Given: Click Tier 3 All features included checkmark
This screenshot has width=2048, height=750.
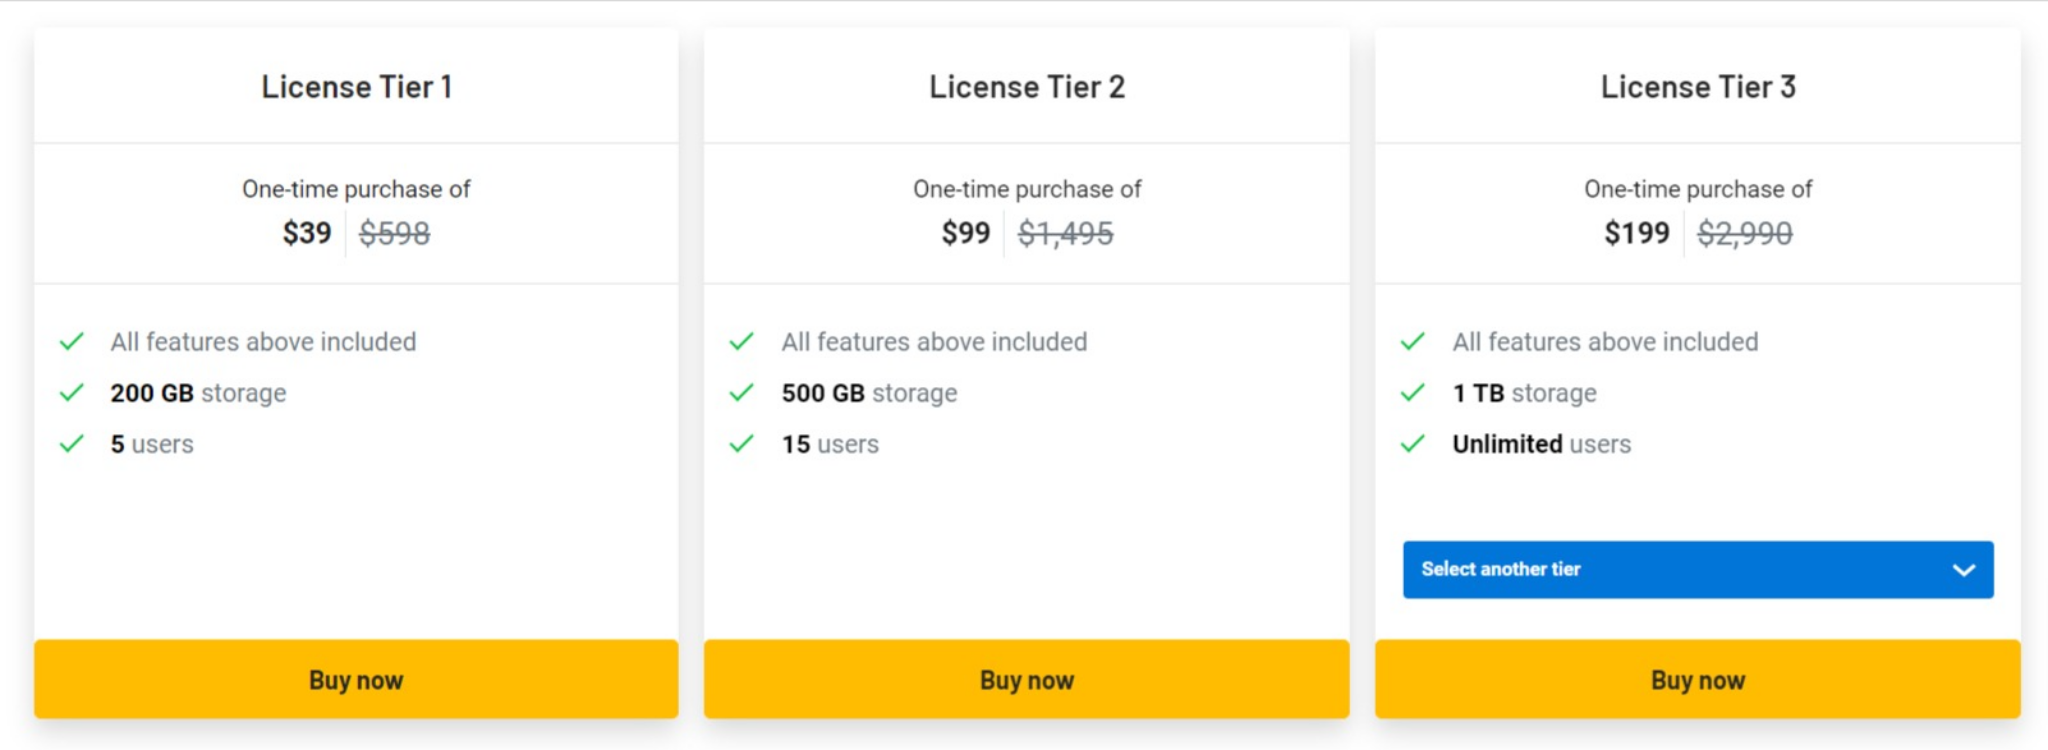Looking at the screenshot, I should [x=1413, y=341].
